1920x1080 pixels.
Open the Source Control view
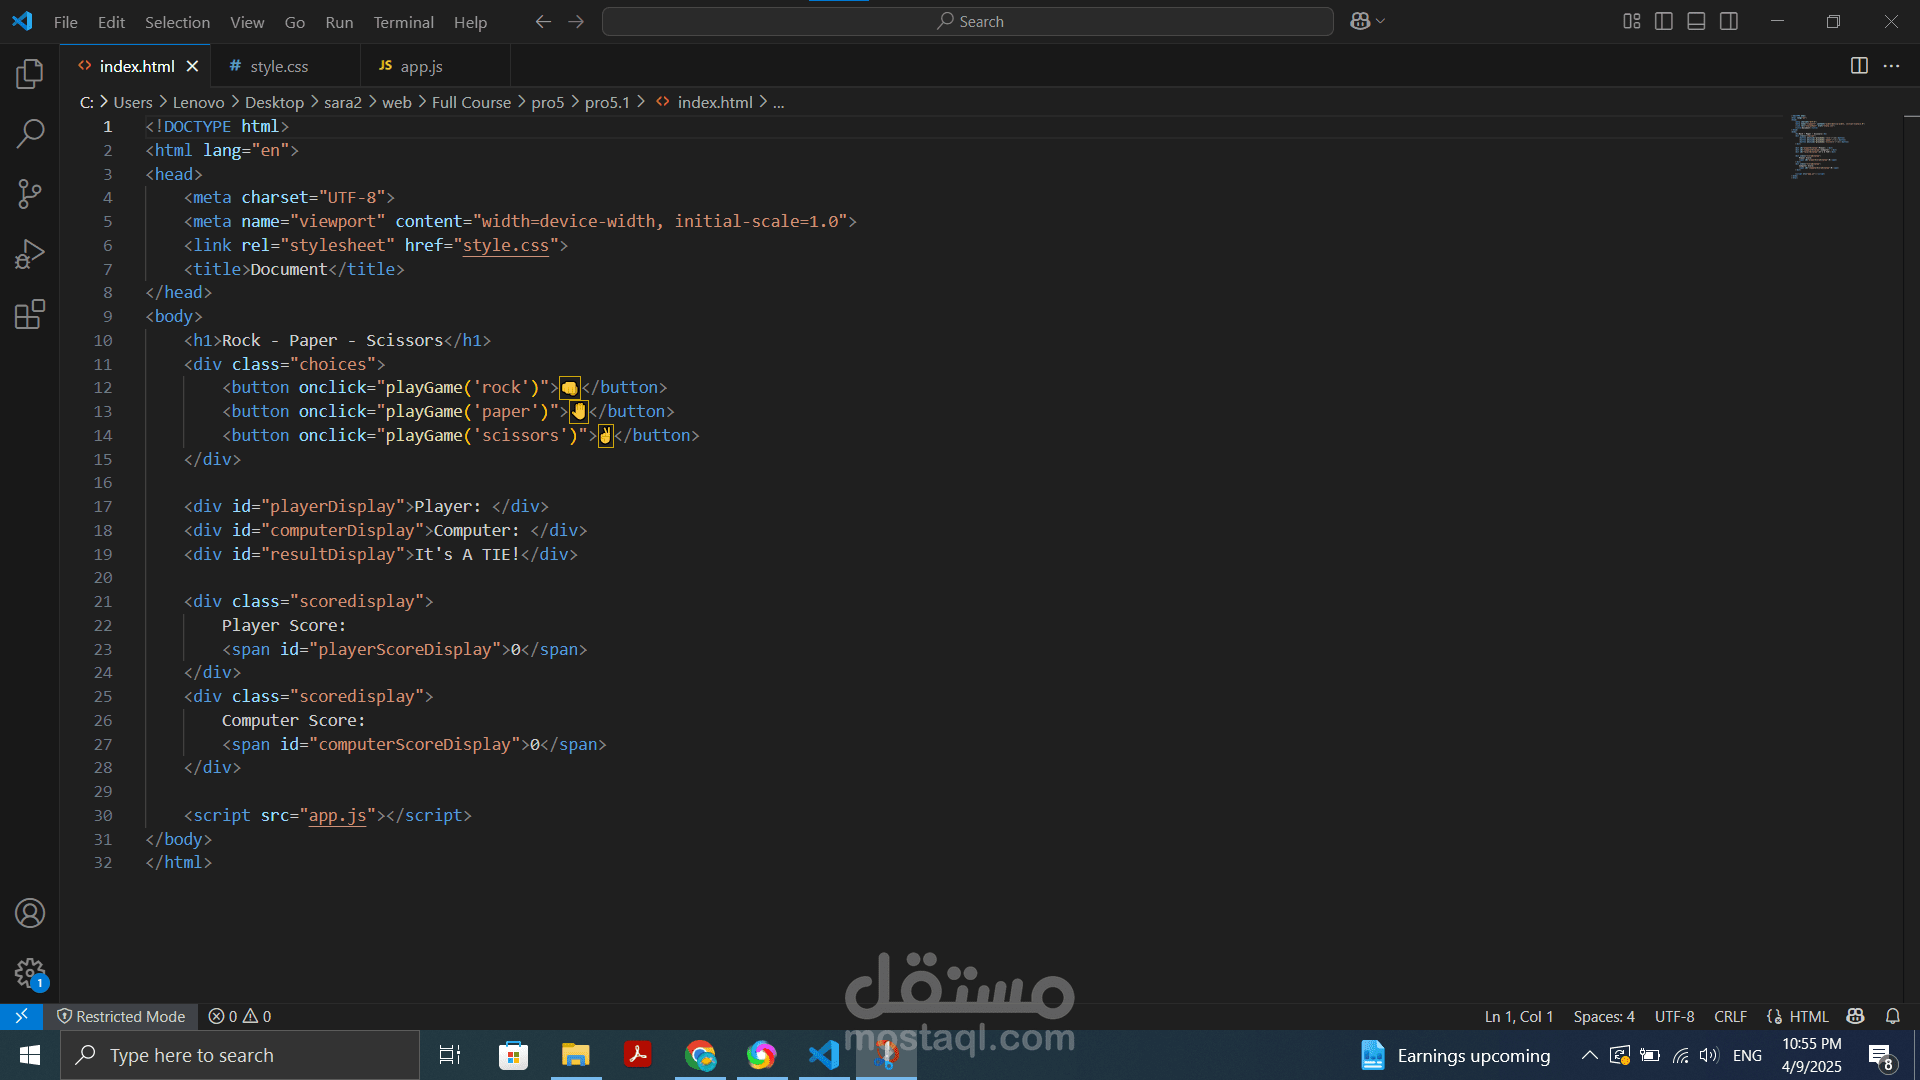click(30, 194)
